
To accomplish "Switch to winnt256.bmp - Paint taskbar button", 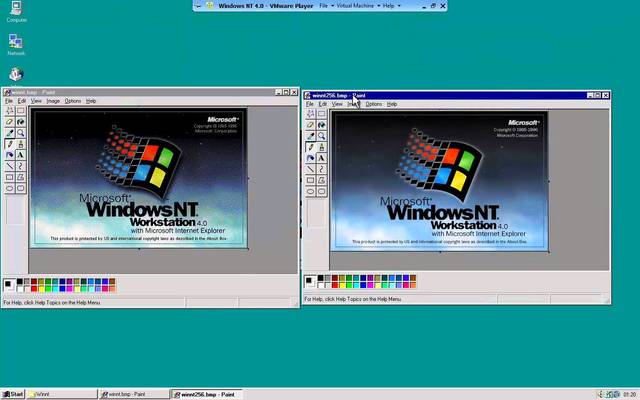I will point(207,394).
